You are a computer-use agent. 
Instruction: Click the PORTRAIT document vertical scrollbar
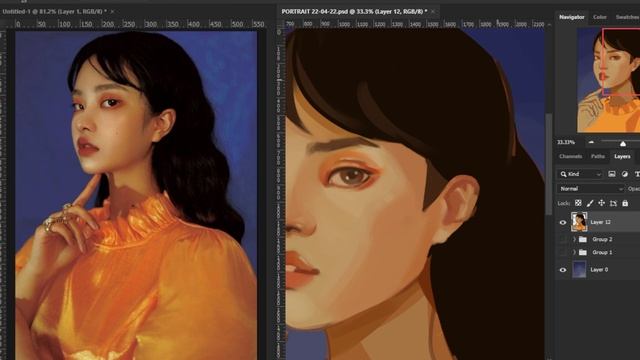click(x=549, y=163)
